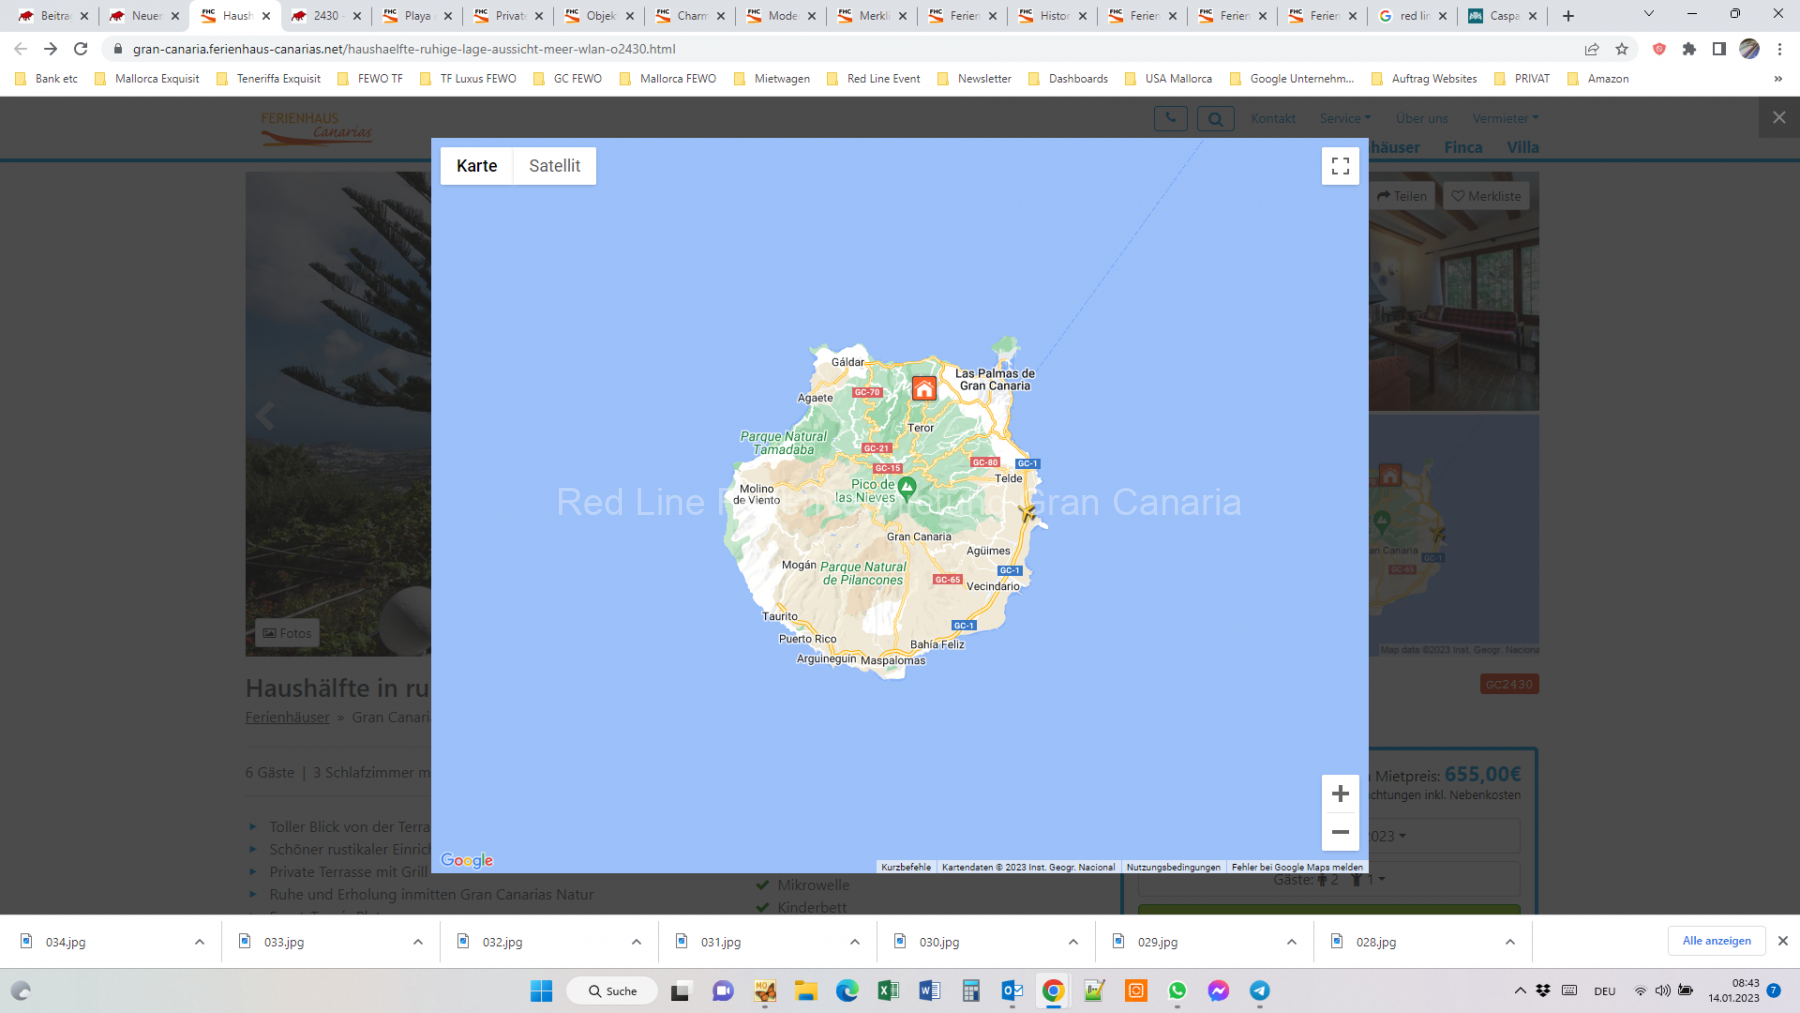Click the airport plane icon on map

tap(1027, 513)
